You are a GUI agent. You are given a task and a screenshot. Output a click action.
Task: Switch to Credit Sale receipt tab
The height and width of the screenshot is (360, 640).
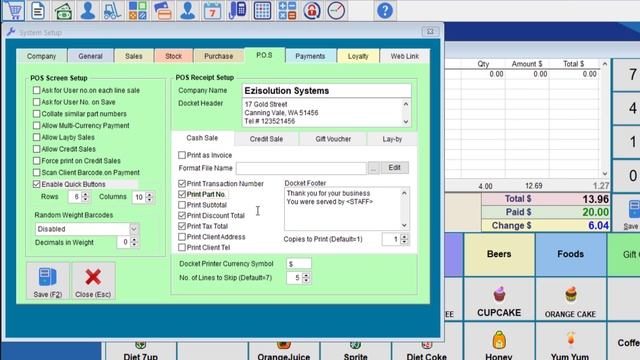click(x=266, y=139)
